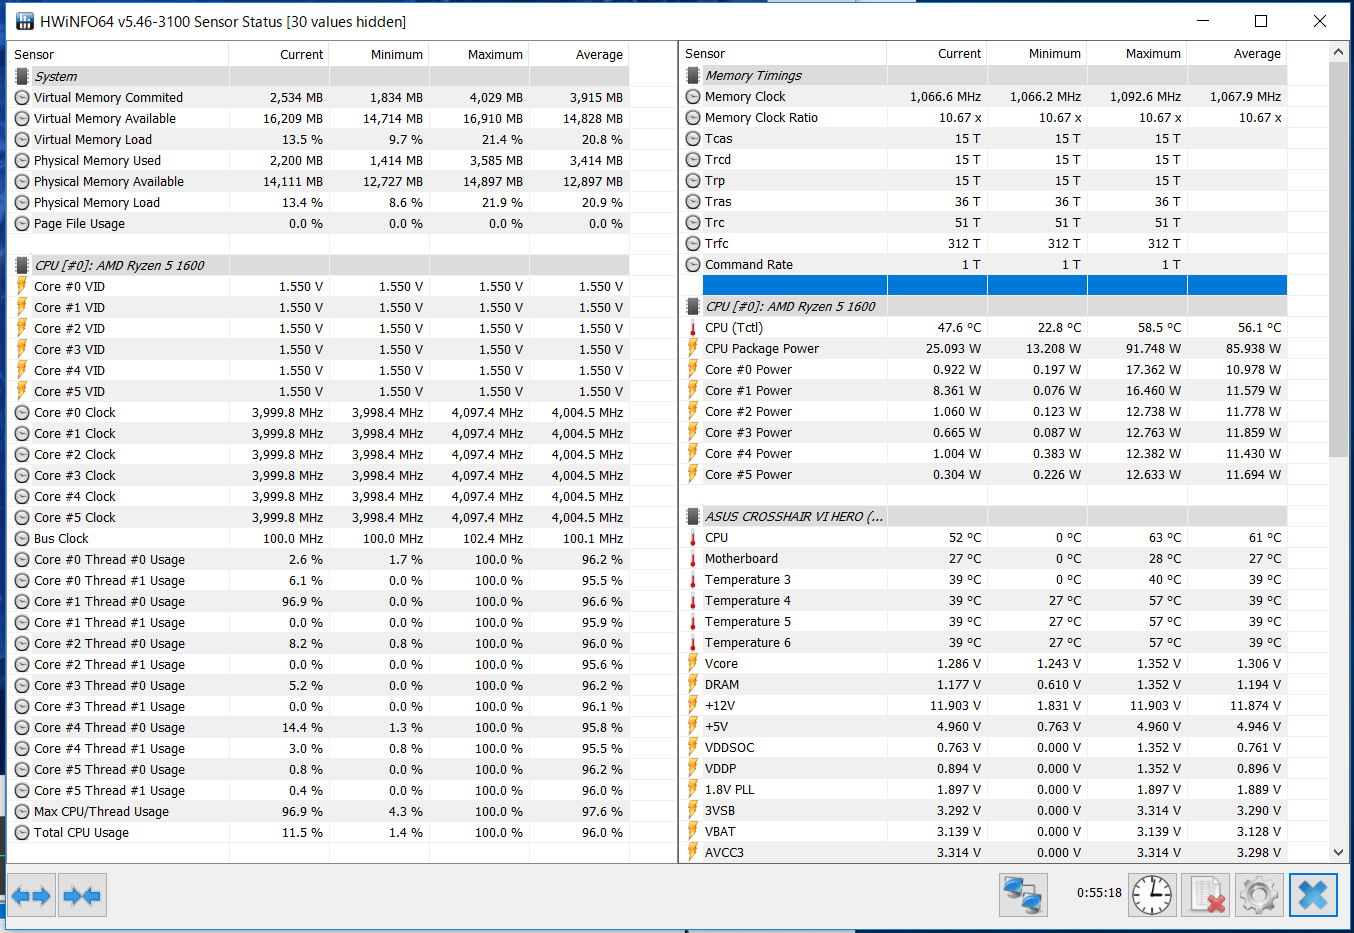1354x933 pixels.
Task: Click the right pane scrollbar down arrow
Action: [x=1338, y=852]
